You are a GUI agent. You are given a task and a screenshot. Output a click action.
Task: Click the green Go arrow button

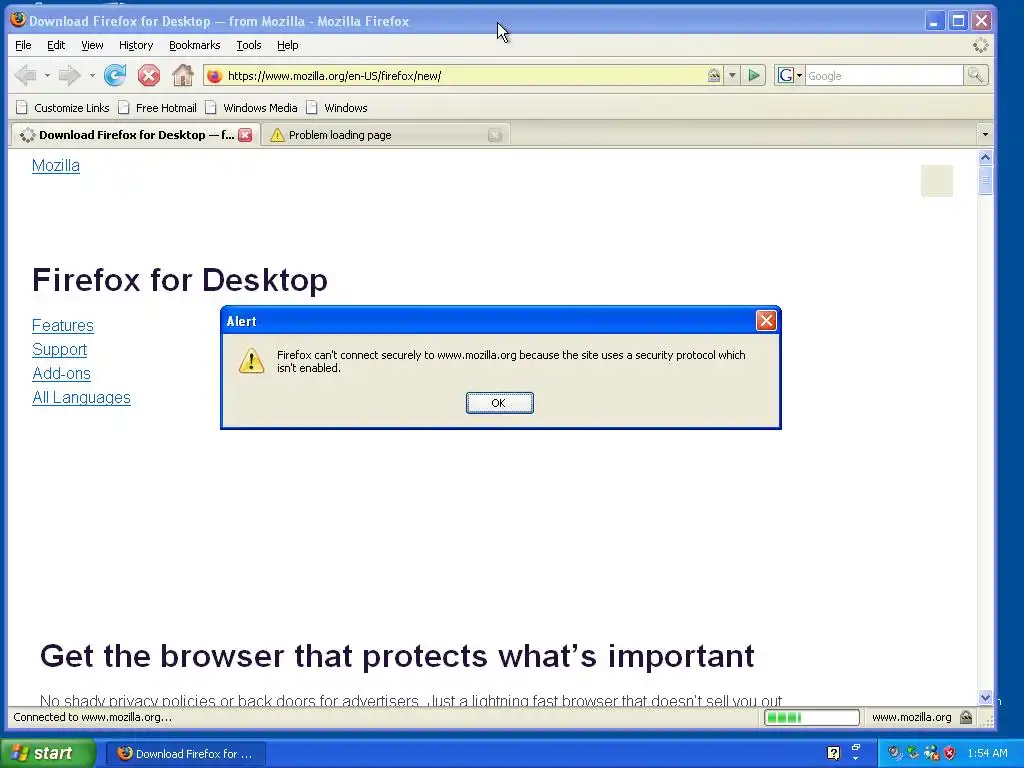[754, 76]
